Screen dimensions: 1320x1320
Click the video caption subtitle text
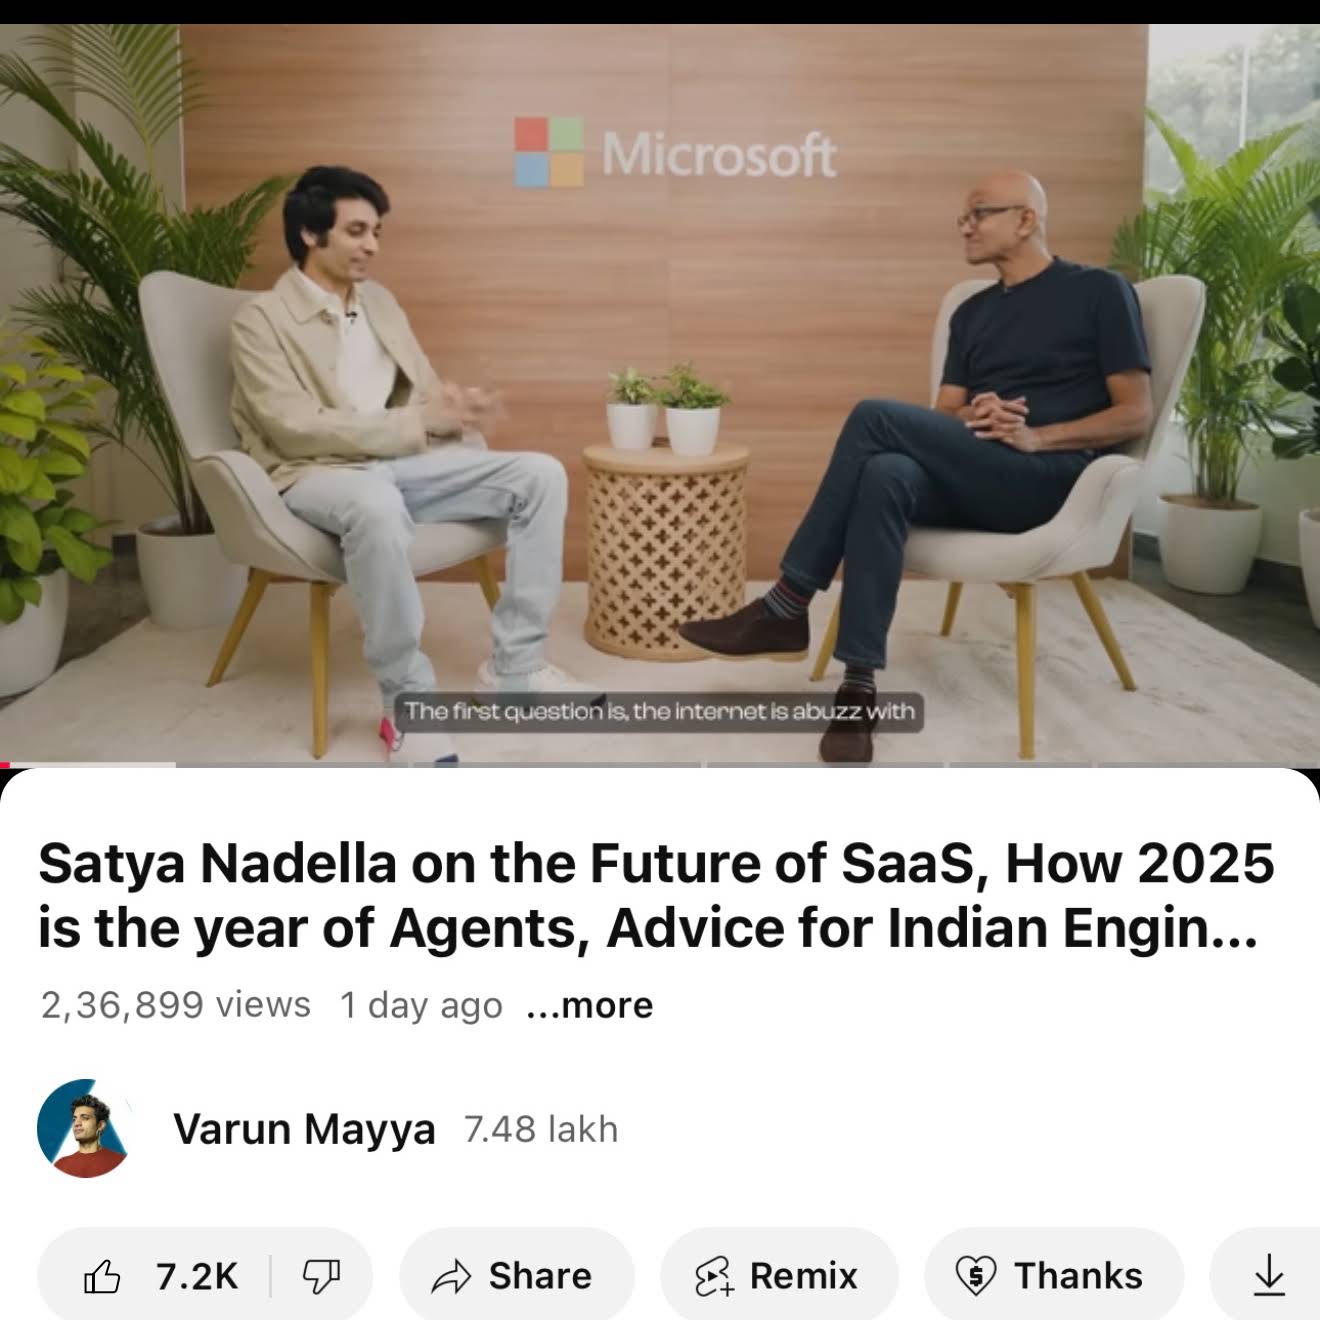point(660,711)
